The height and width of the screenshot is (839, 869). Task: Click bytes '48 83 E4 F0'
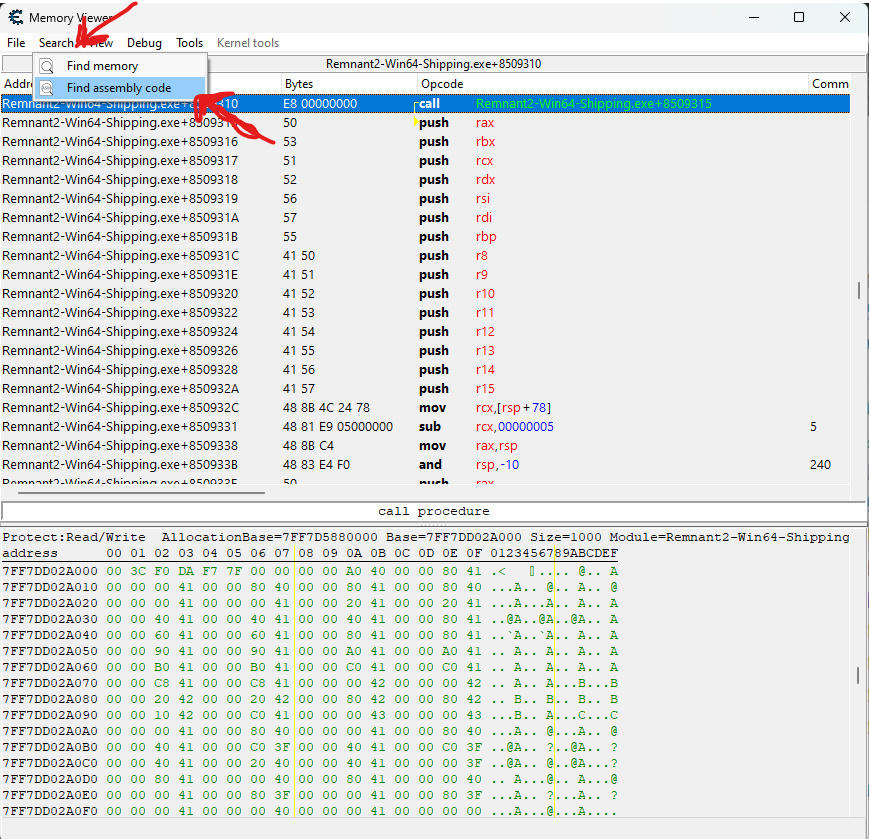[x=316, y=464]
